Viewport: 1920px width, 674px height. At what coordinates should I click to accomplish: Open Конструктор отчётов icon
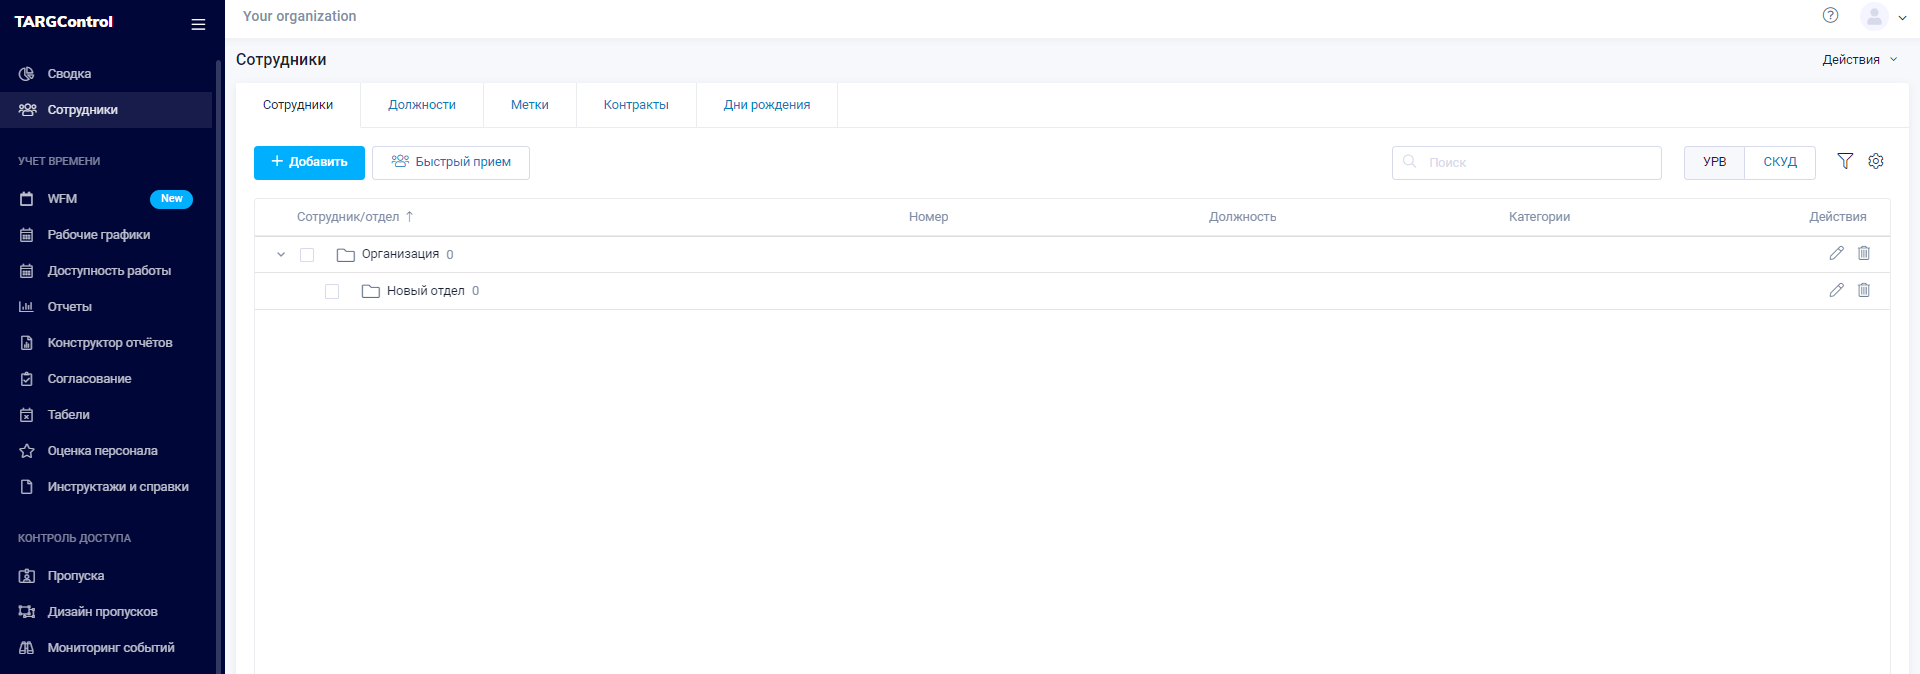click(x=27, y=343)
